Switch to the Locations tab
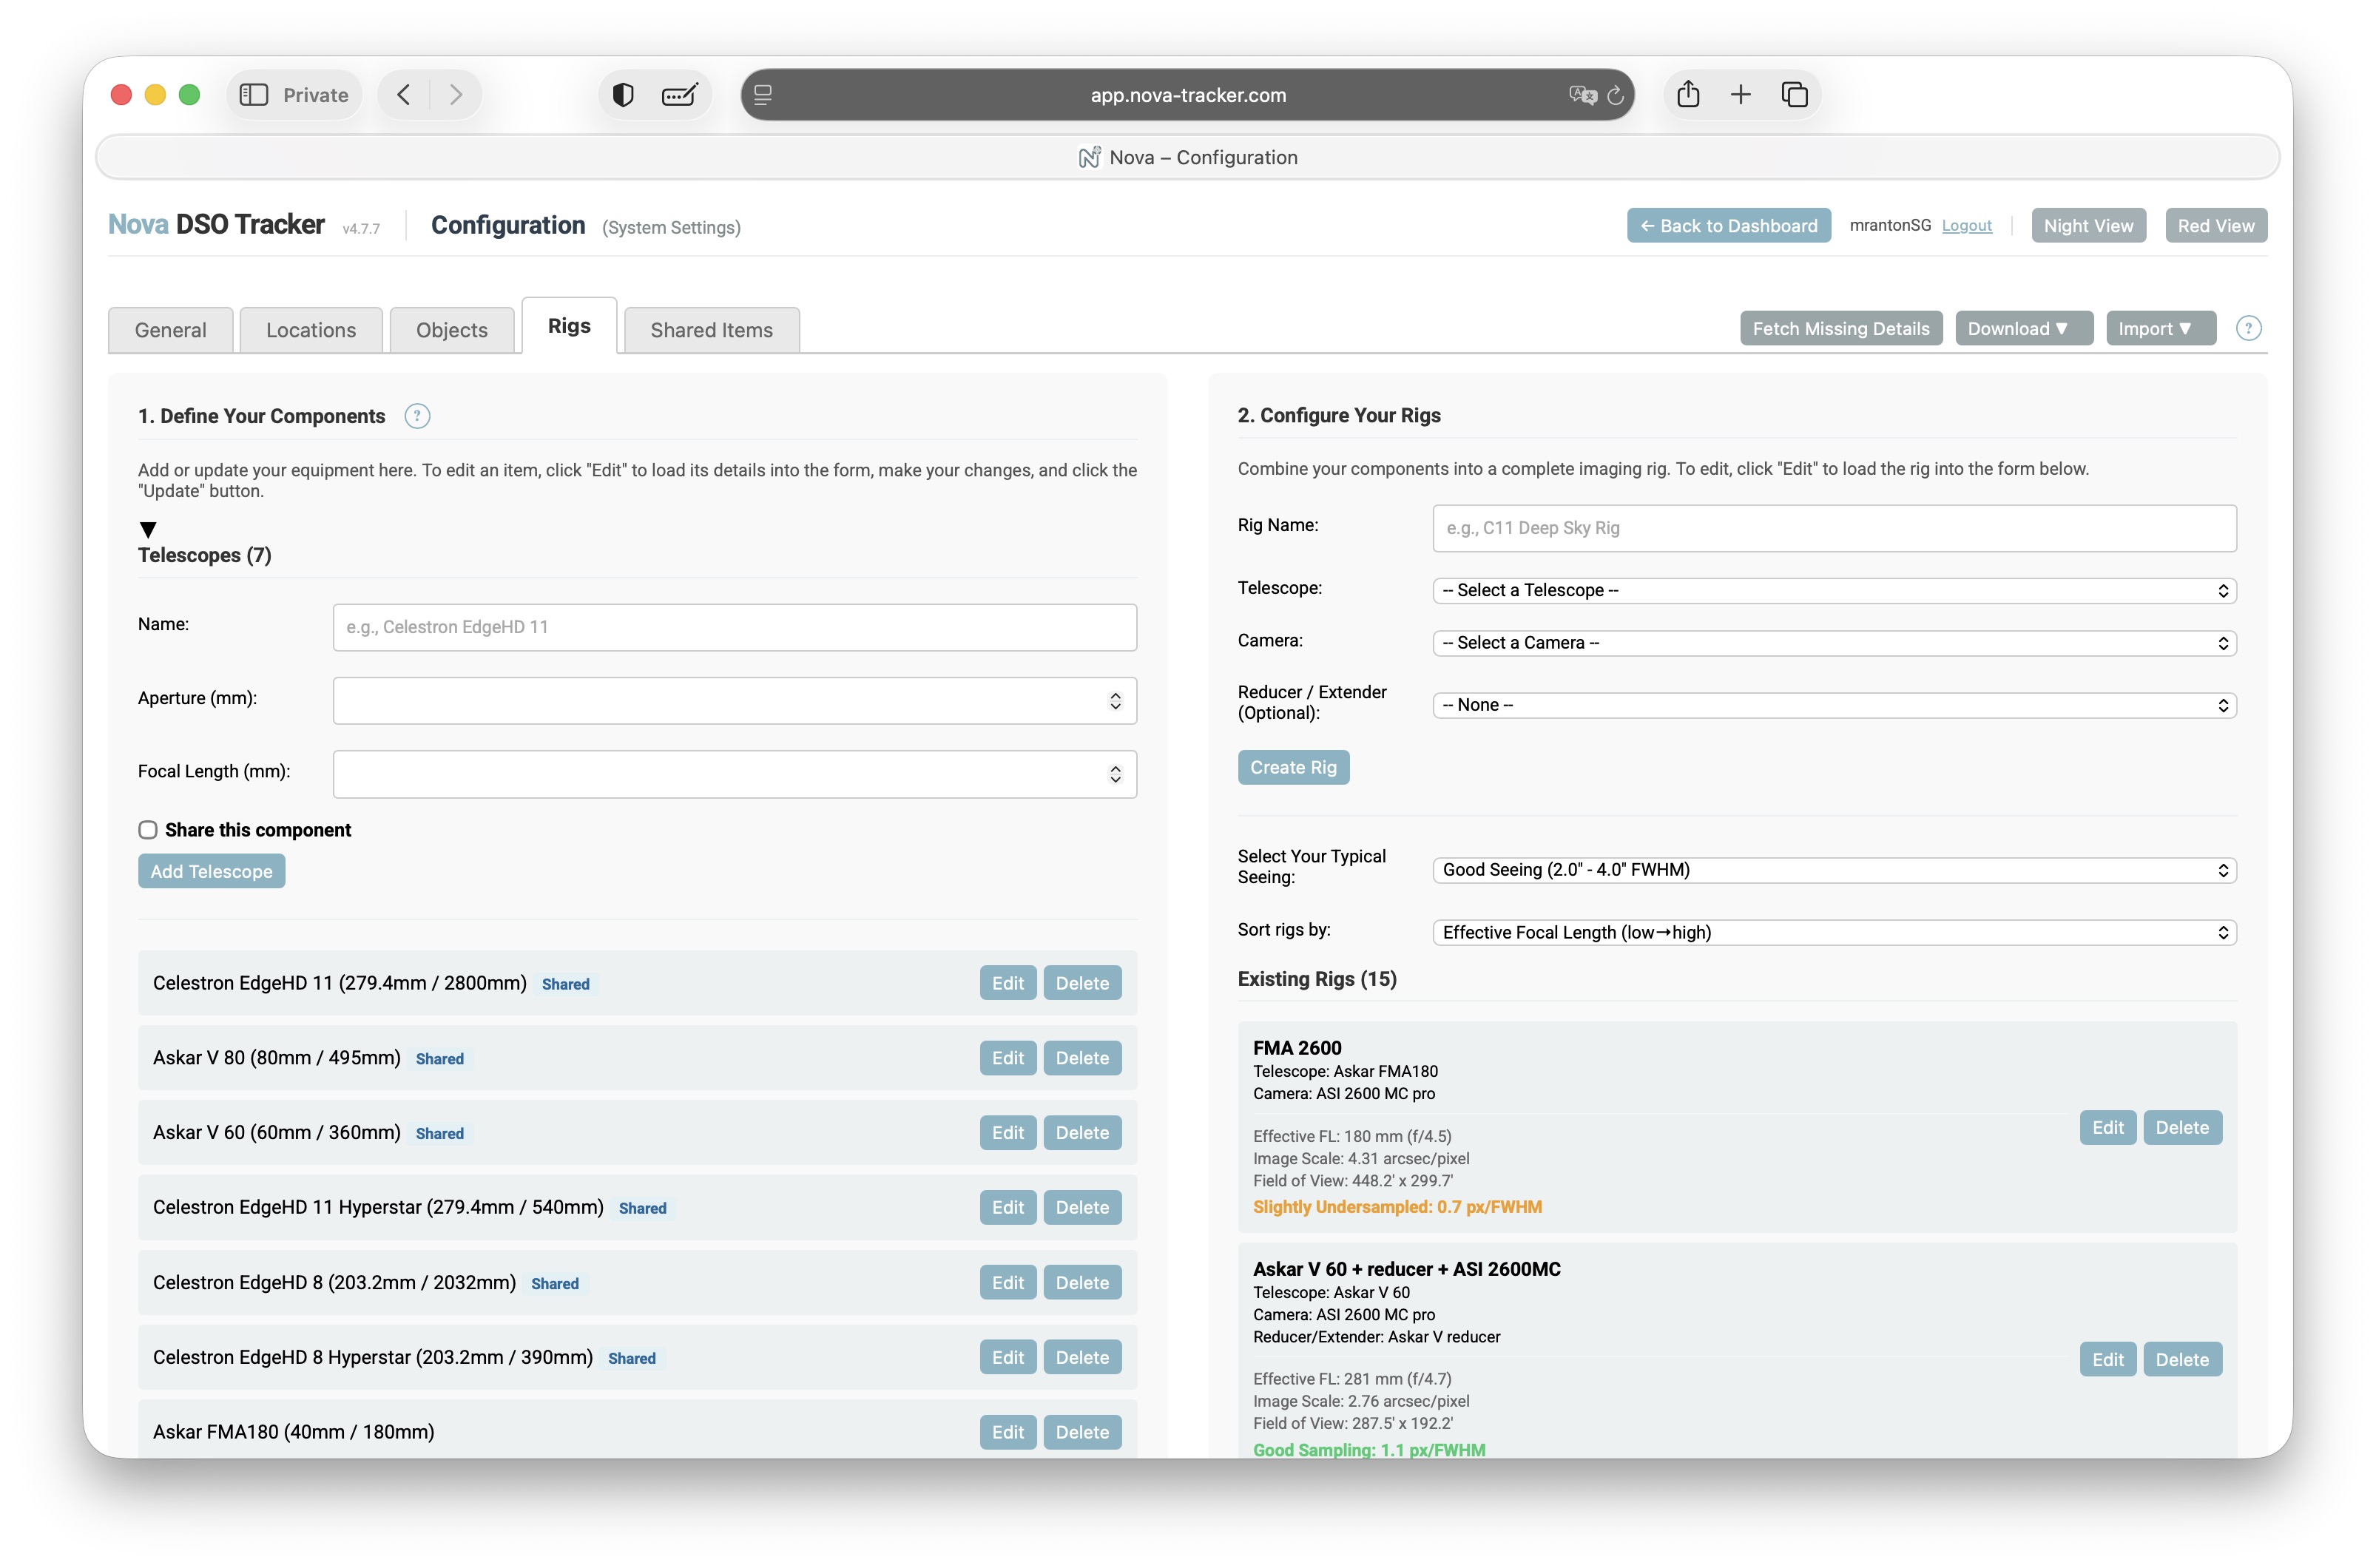 (x=310, y=330)
